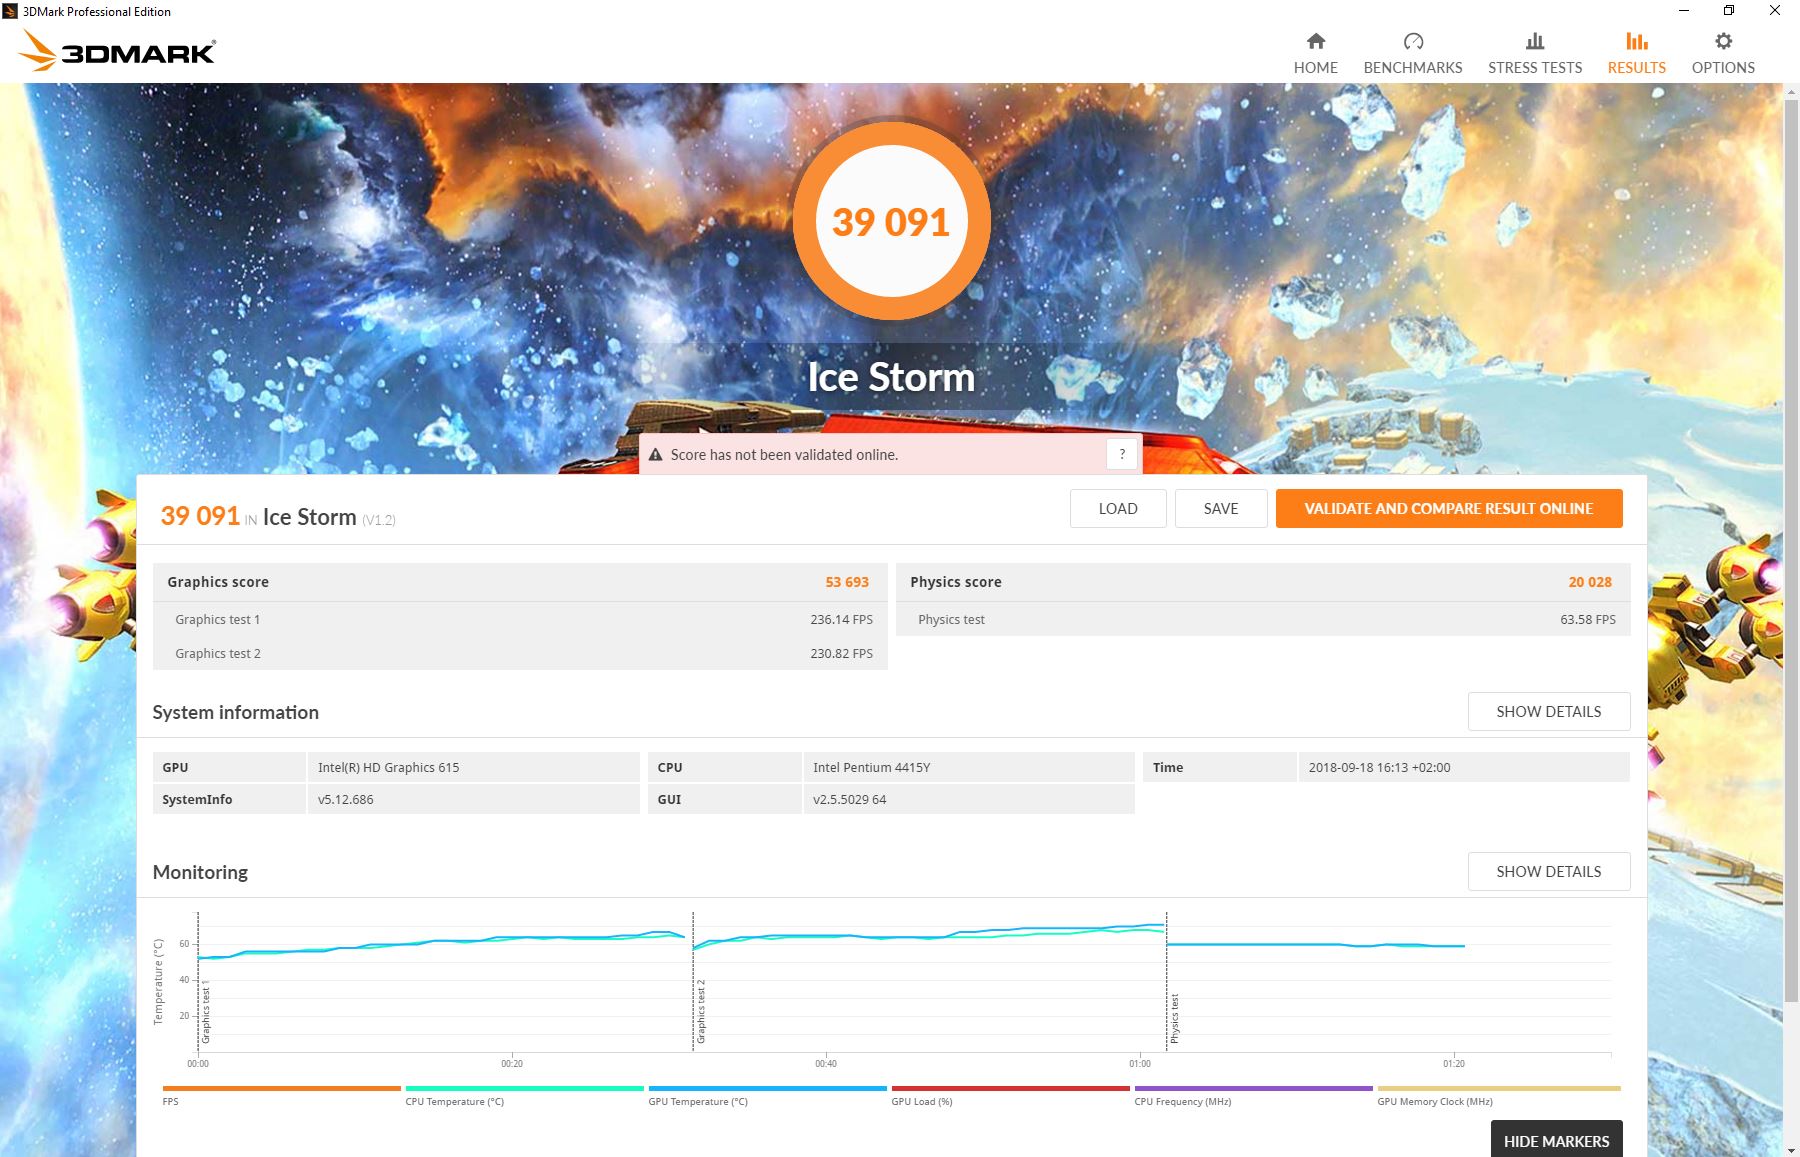1800x1157 pixels.
Task: Minimize the 3DMark window
Action: 1684,11
